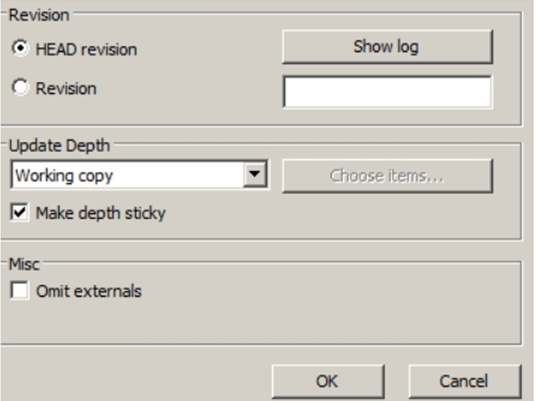Click the Revision label beside its radio
The height and width of the screenshot is (401, 536).
[66, 89]
